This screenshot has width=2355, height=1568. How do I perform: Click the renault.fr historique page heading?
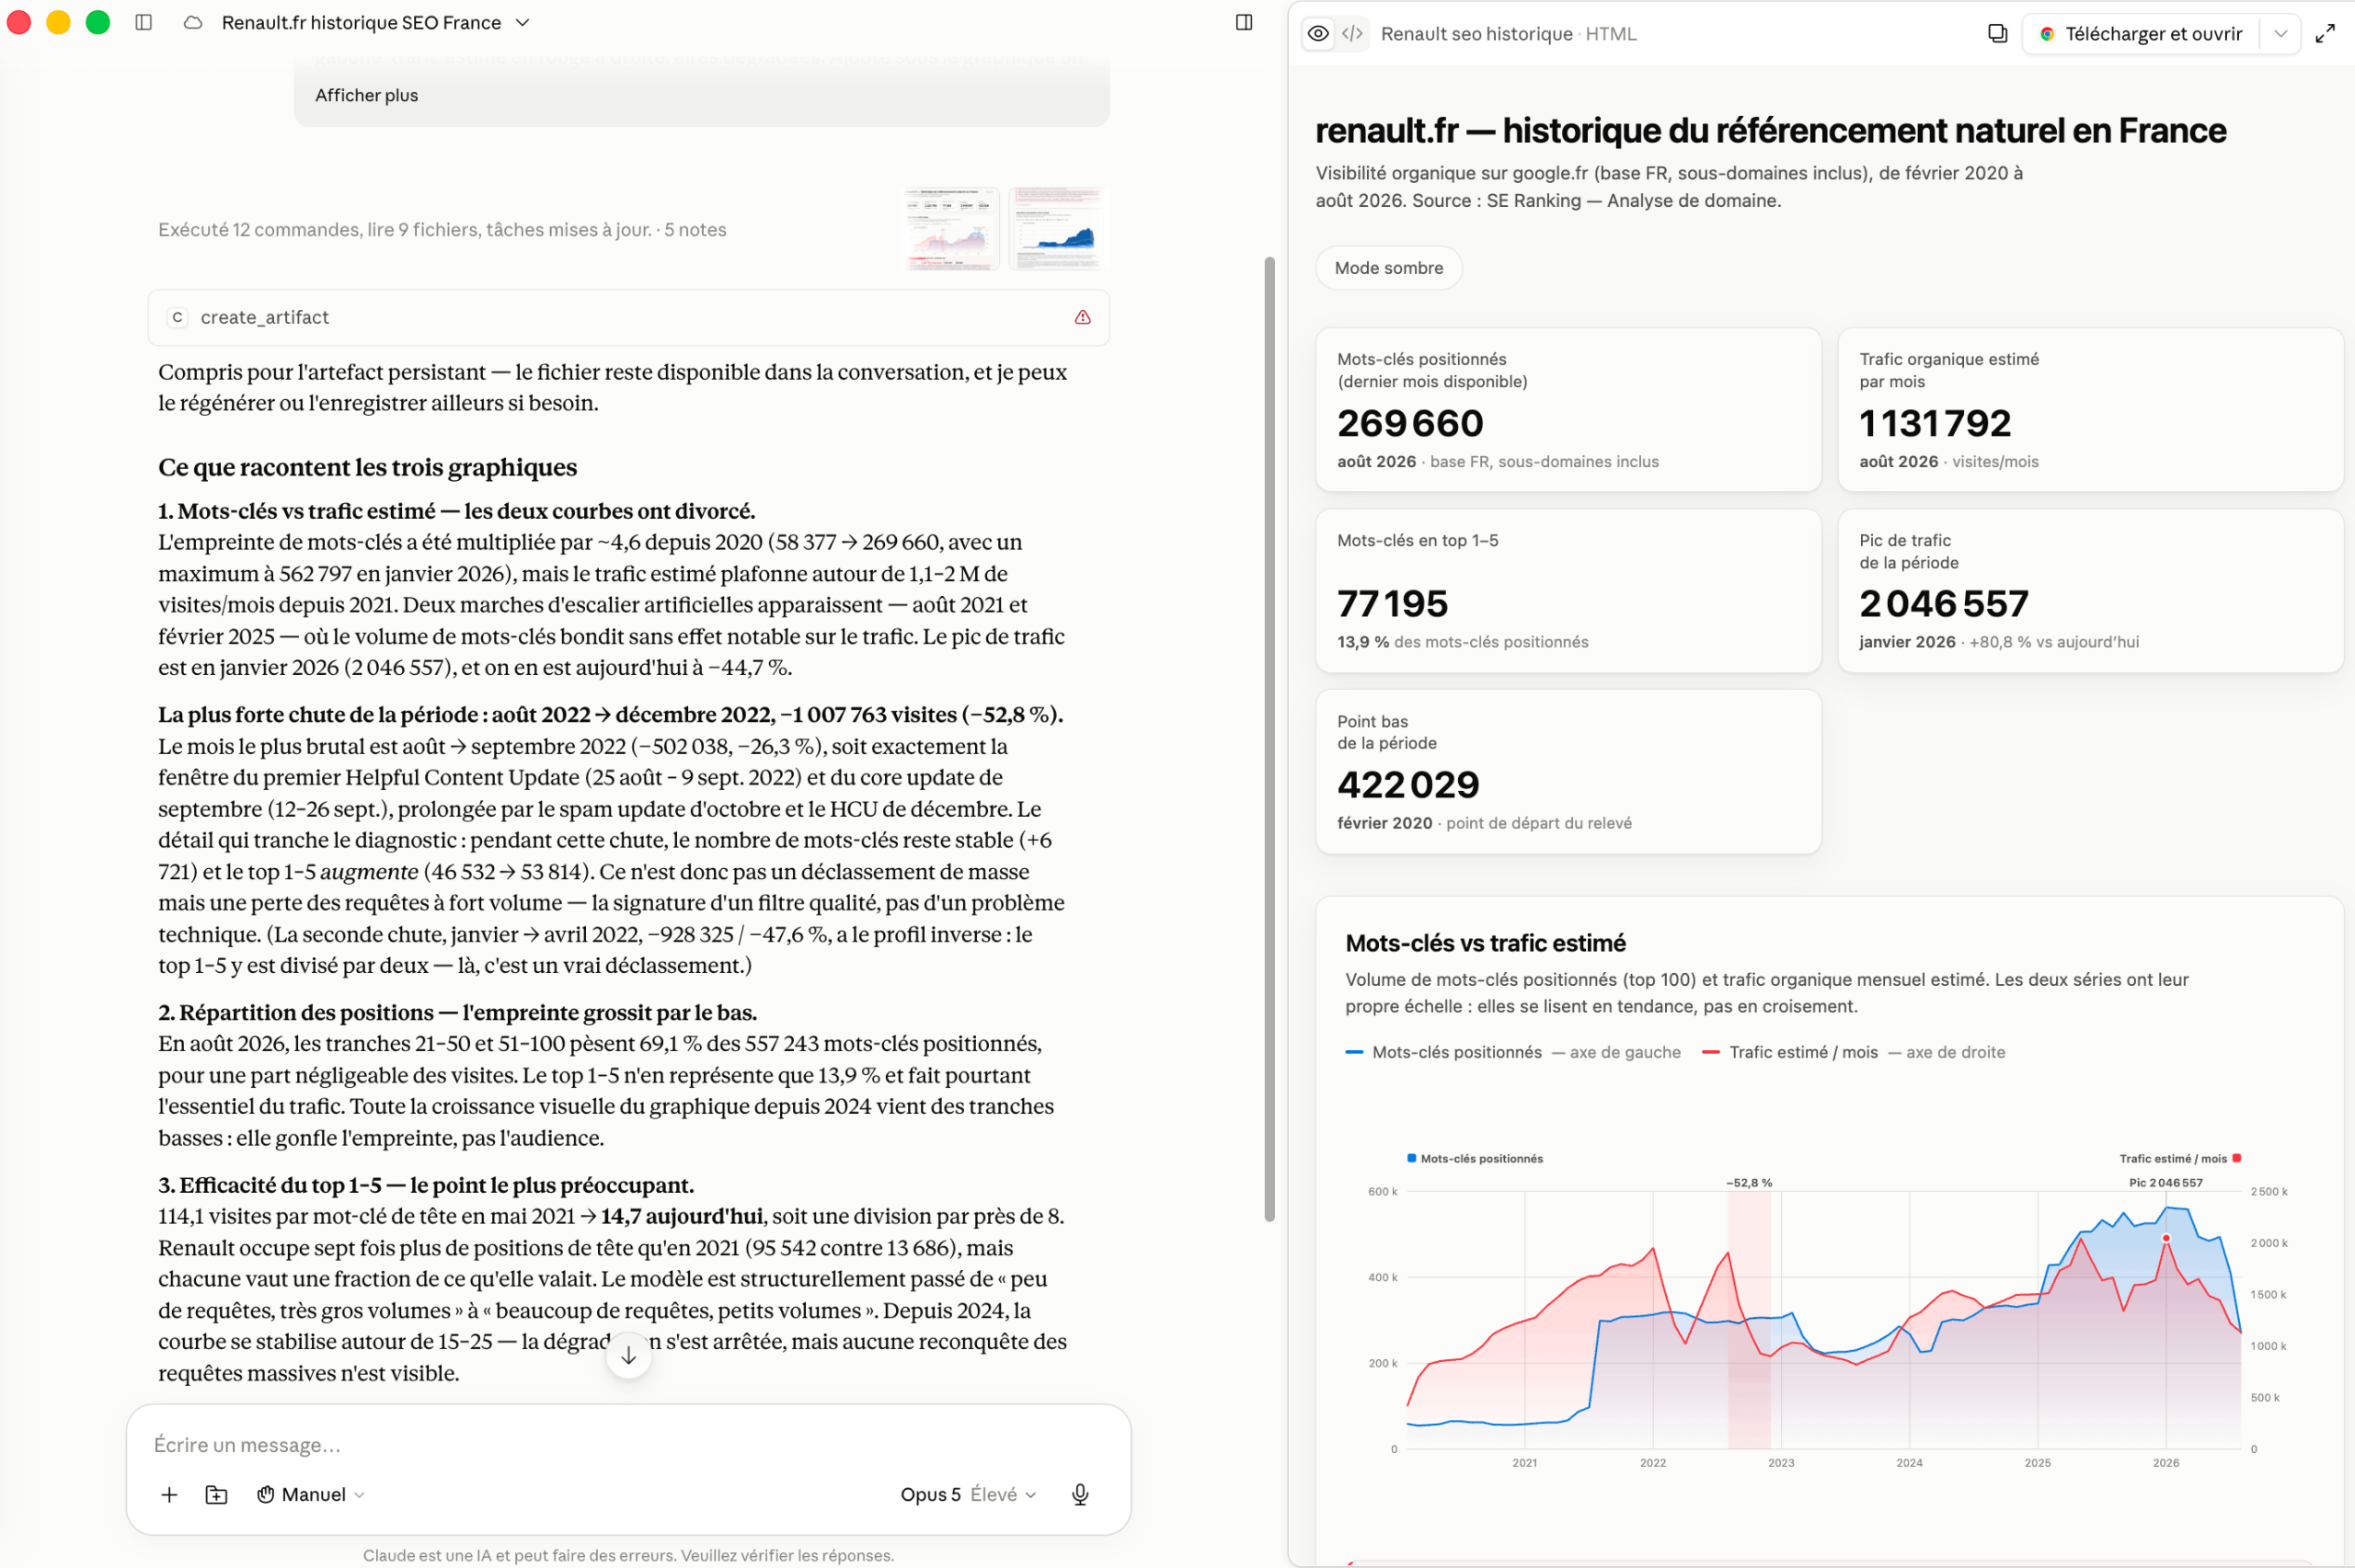(x=1770, y=131)
